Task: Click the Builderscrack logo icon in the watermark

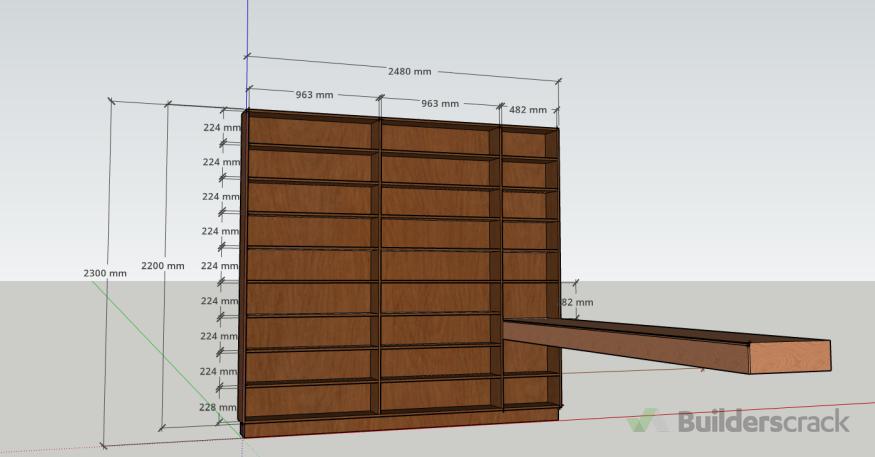Action: click(x=649, y=421)
